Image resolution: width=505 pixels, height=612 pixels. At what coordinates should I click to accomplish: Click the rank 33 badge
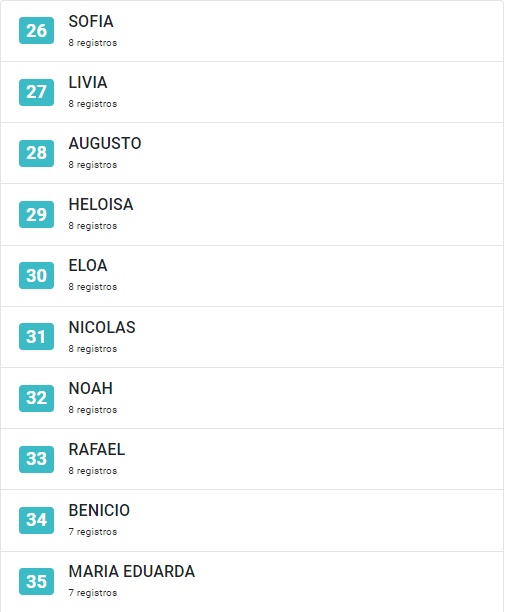pyautogui.click(x=36, y=459)
